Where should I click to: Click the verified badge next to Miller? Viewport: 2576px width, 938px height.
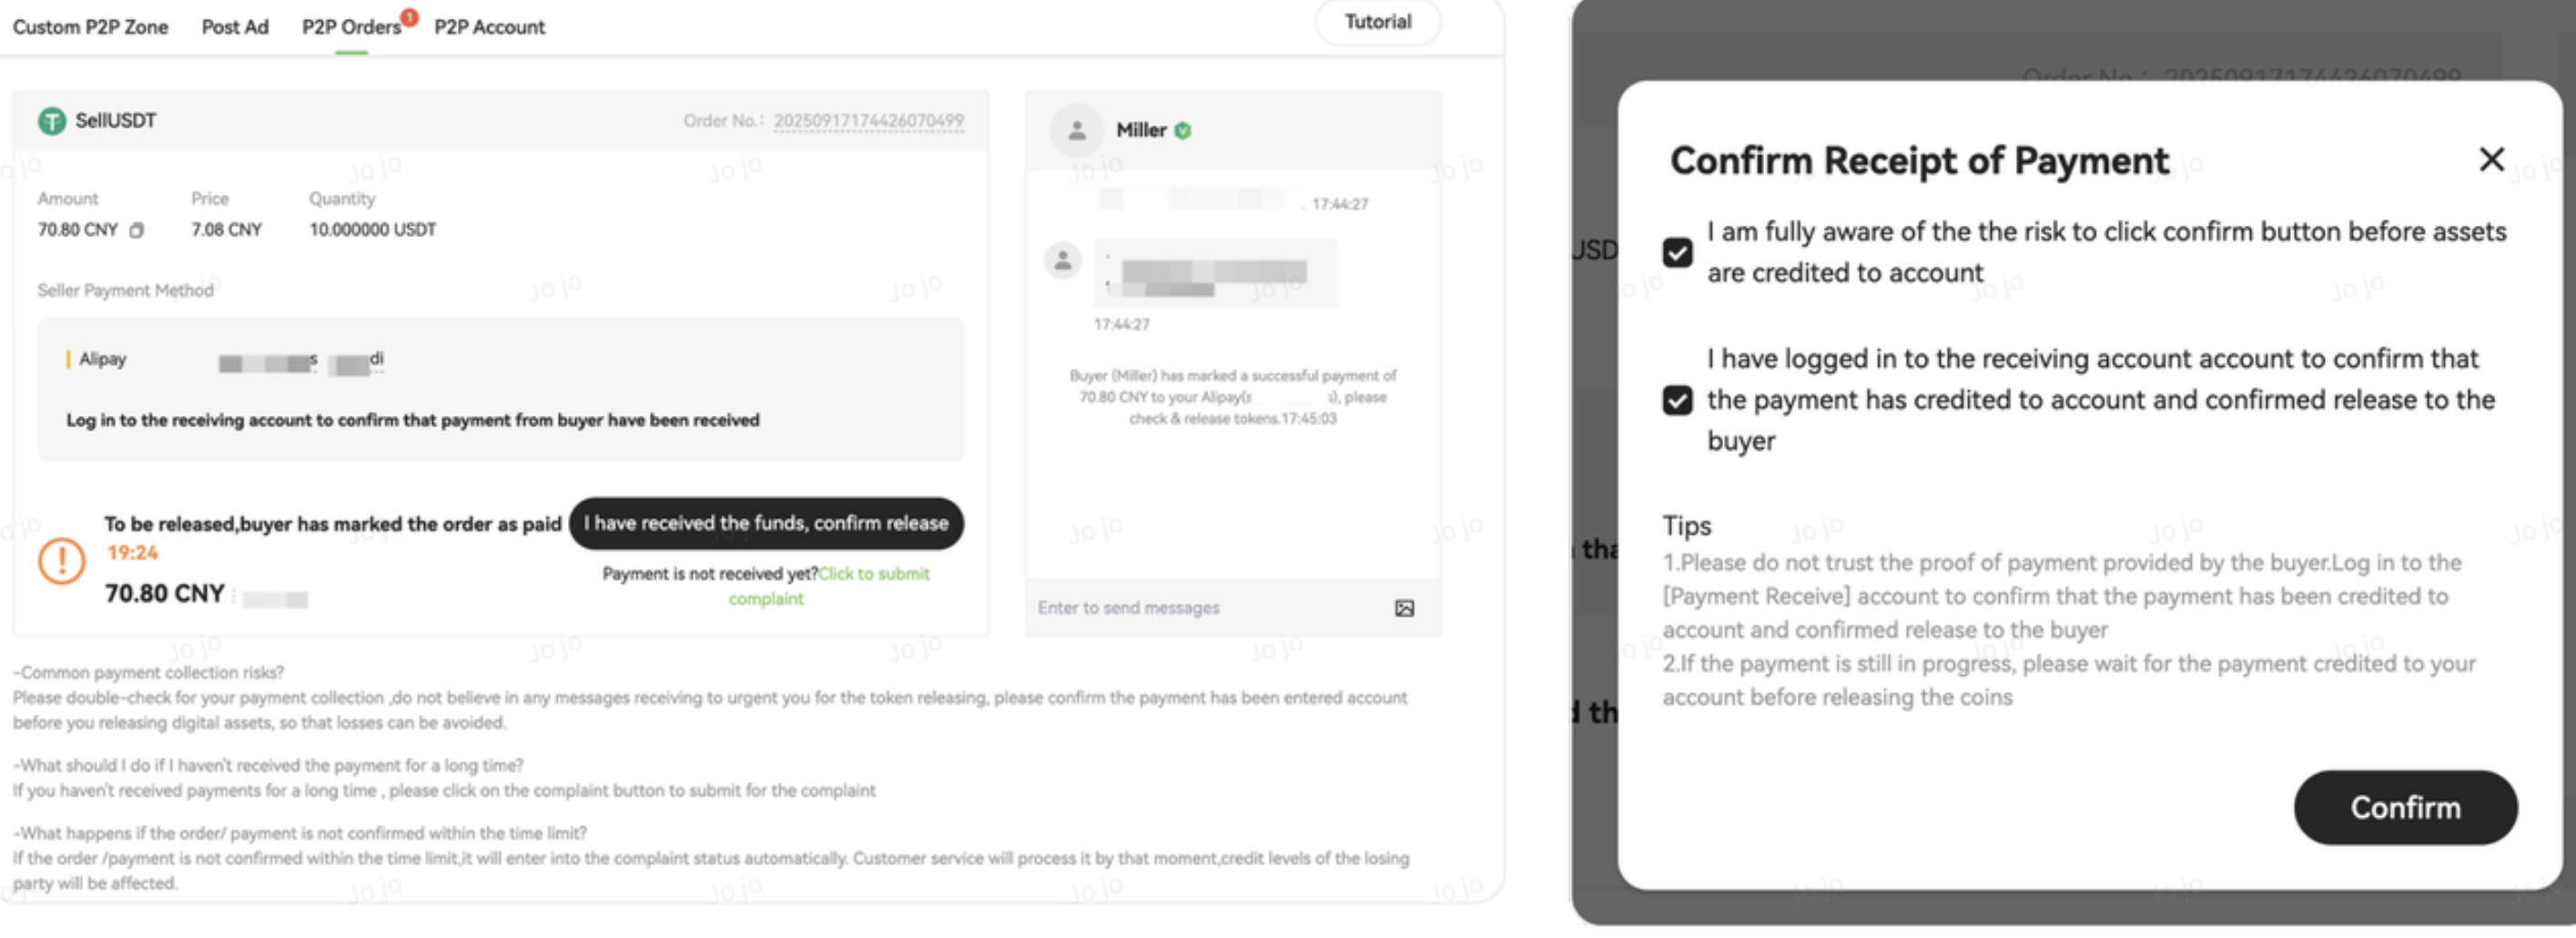click(1183, 131)
